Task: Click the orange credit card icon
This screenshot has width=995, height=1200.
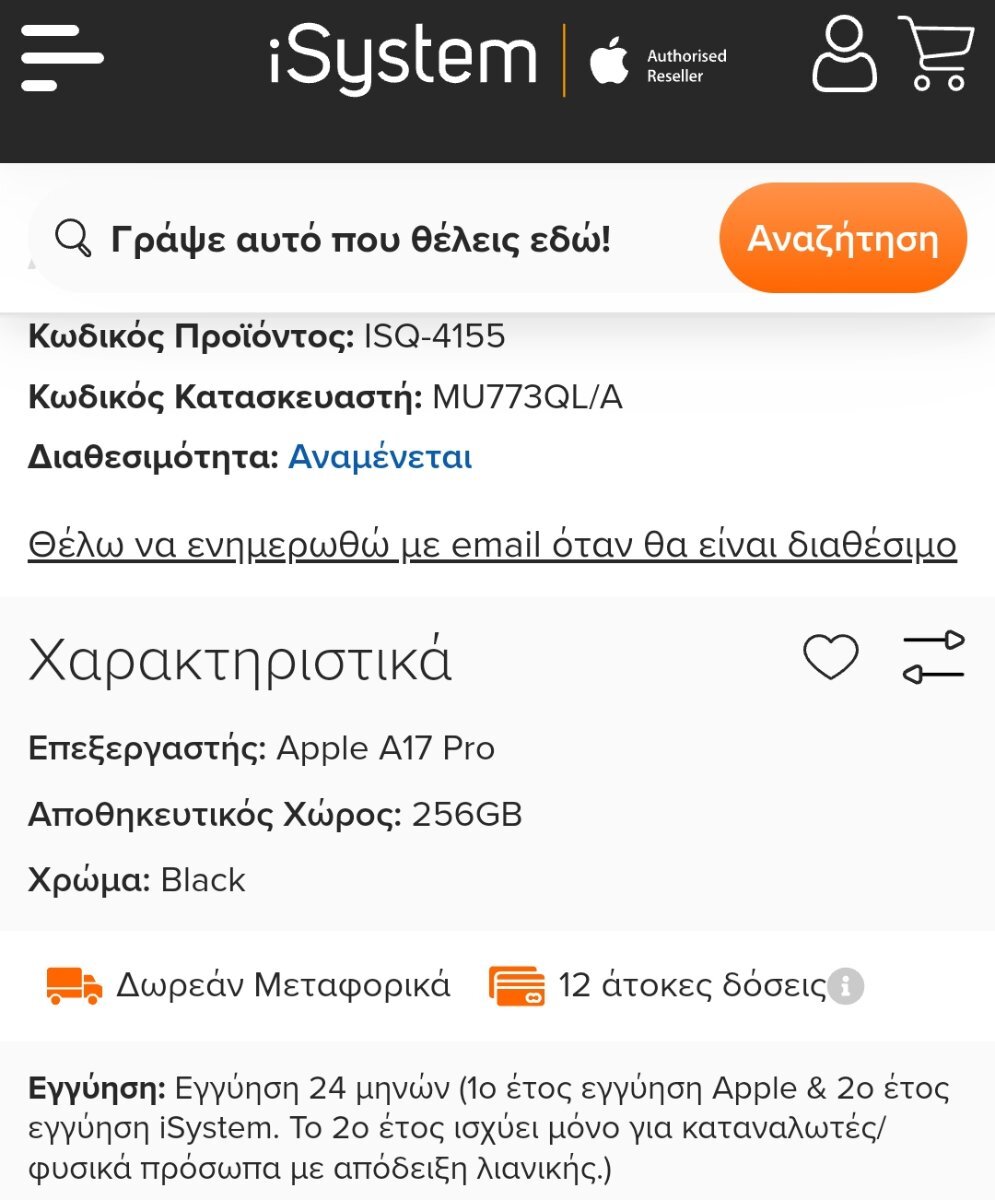Action: (x=517, y=986)
